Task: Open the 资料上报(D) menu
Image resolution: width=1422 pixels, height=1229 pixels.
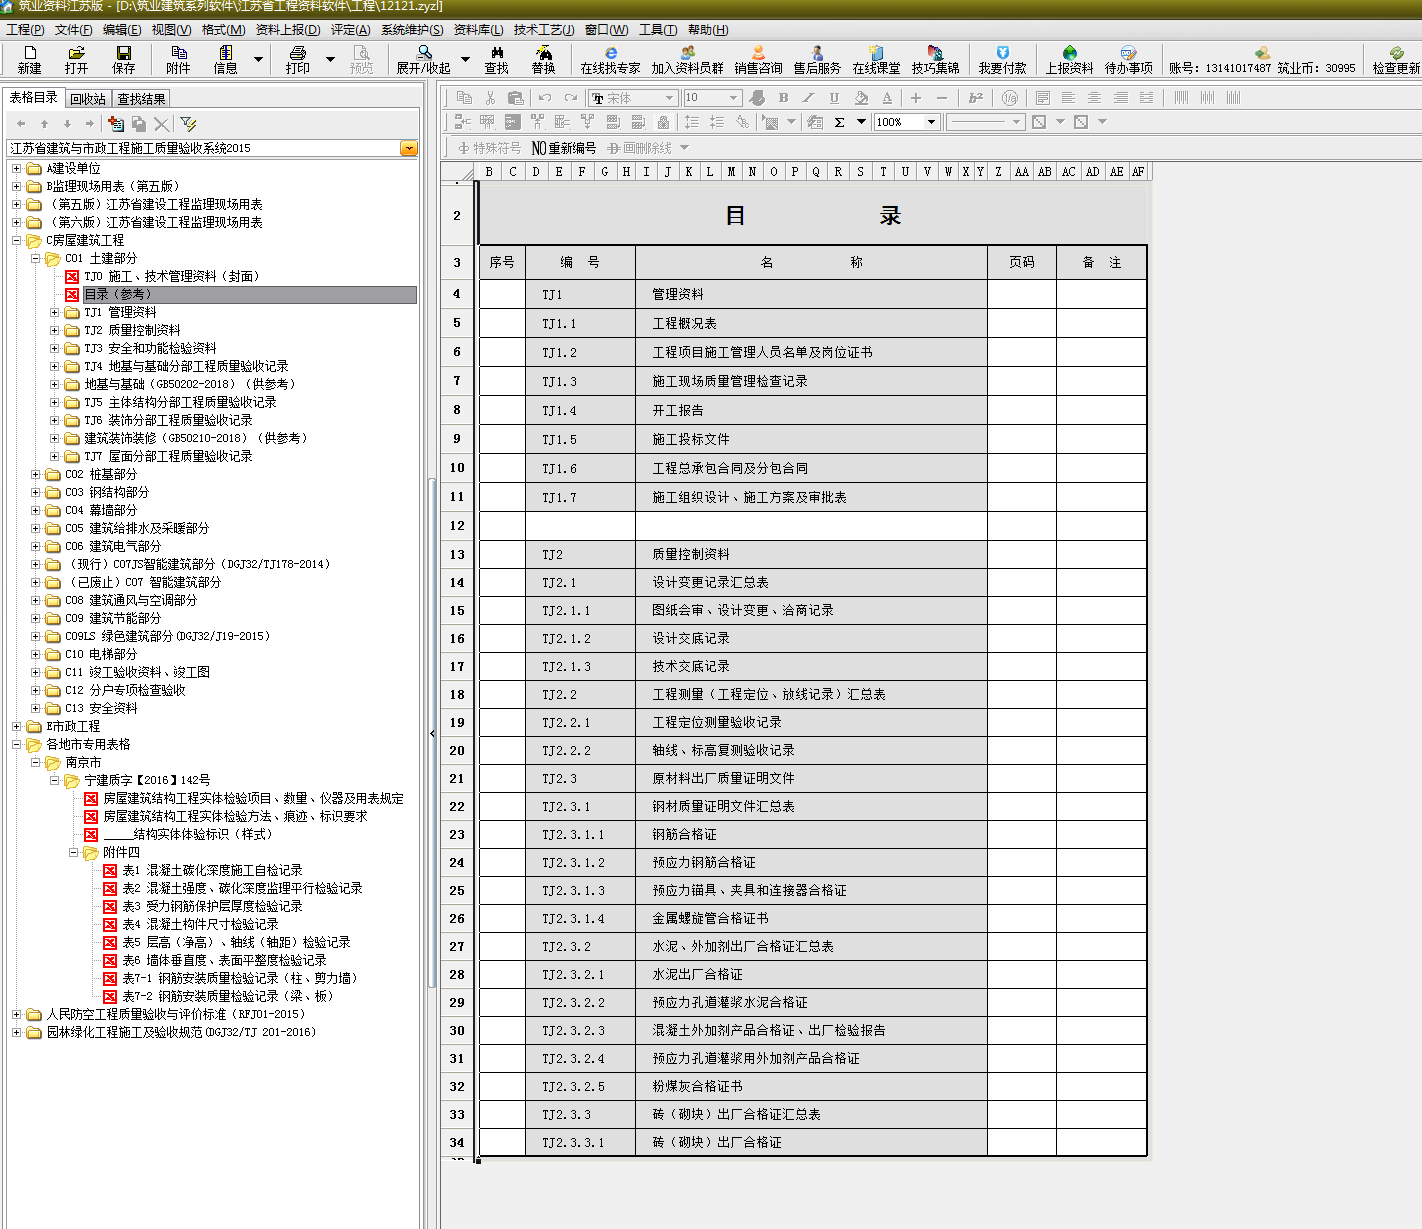Action: [288, 30]
